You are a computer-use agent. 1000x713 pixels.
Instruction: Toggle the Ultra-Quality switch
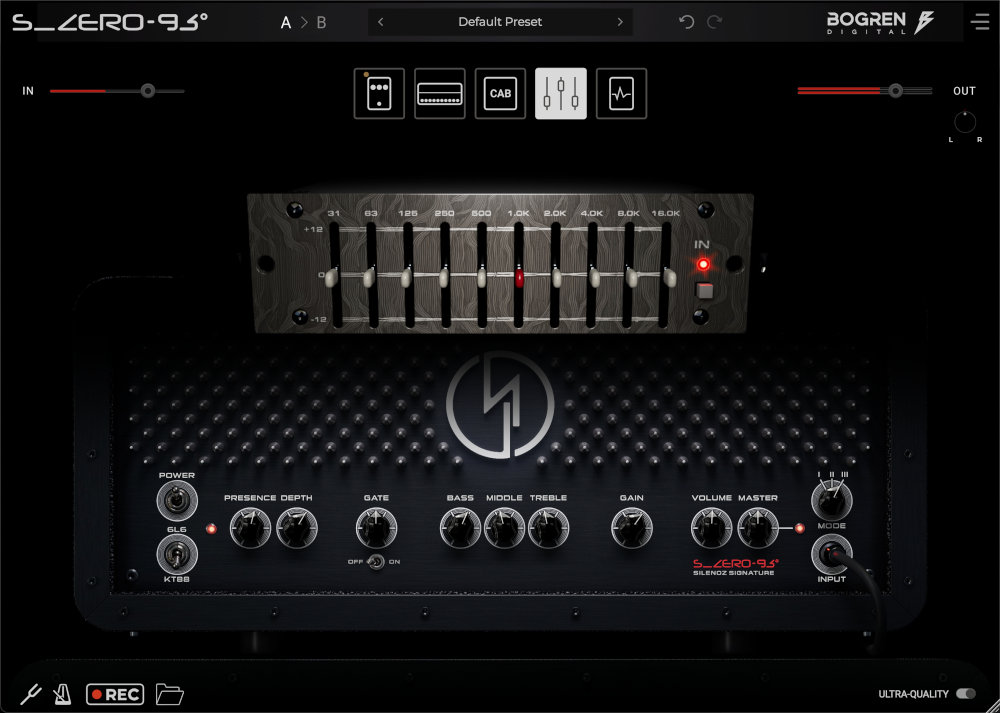[965, 694]
